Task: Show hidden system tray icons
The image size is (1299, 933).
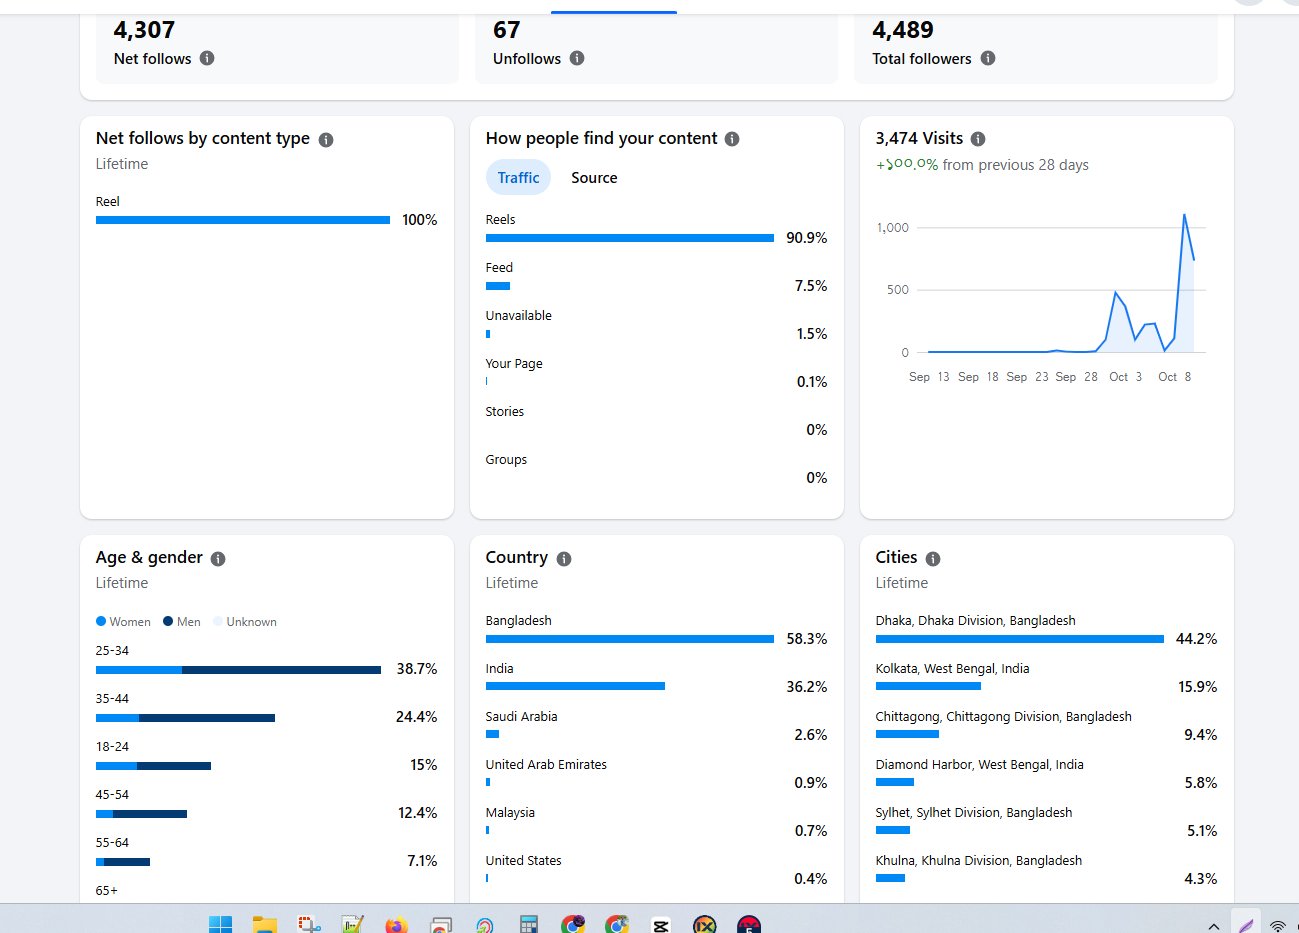Action: [x=1214, y=926]
